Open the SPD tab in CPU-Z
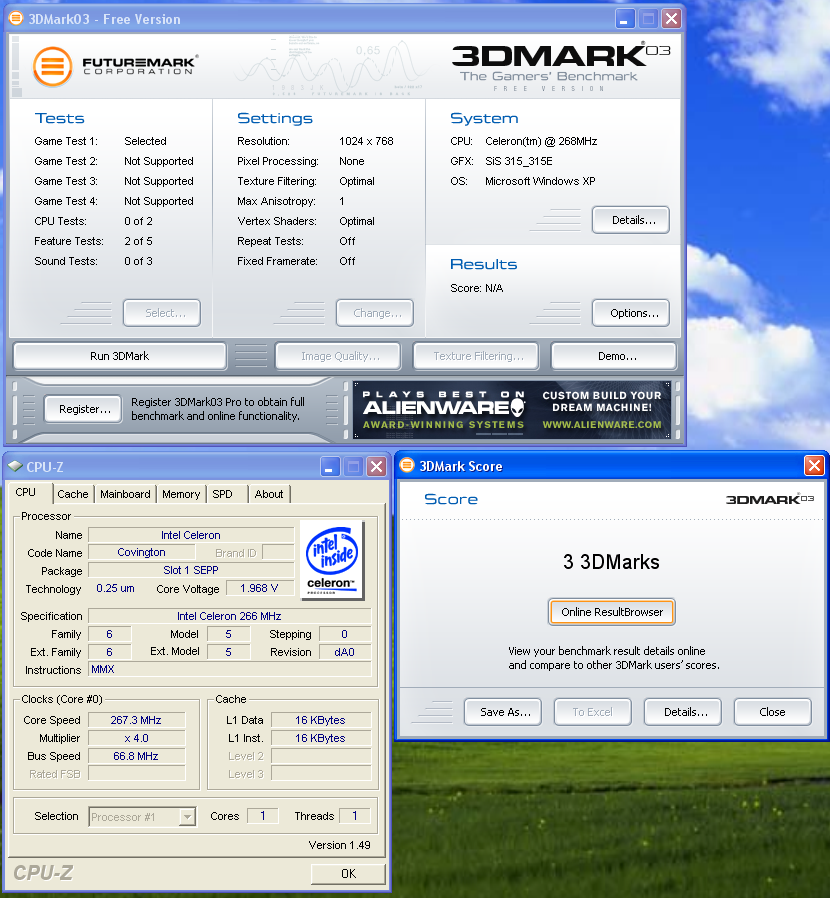 tap(222, 494)
